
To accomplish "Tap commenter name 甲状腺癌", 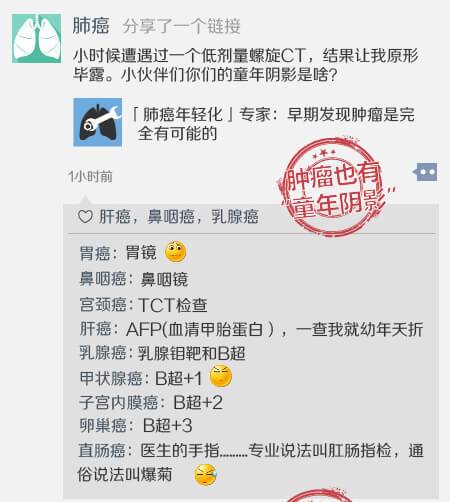I will (x=111, y=378).
